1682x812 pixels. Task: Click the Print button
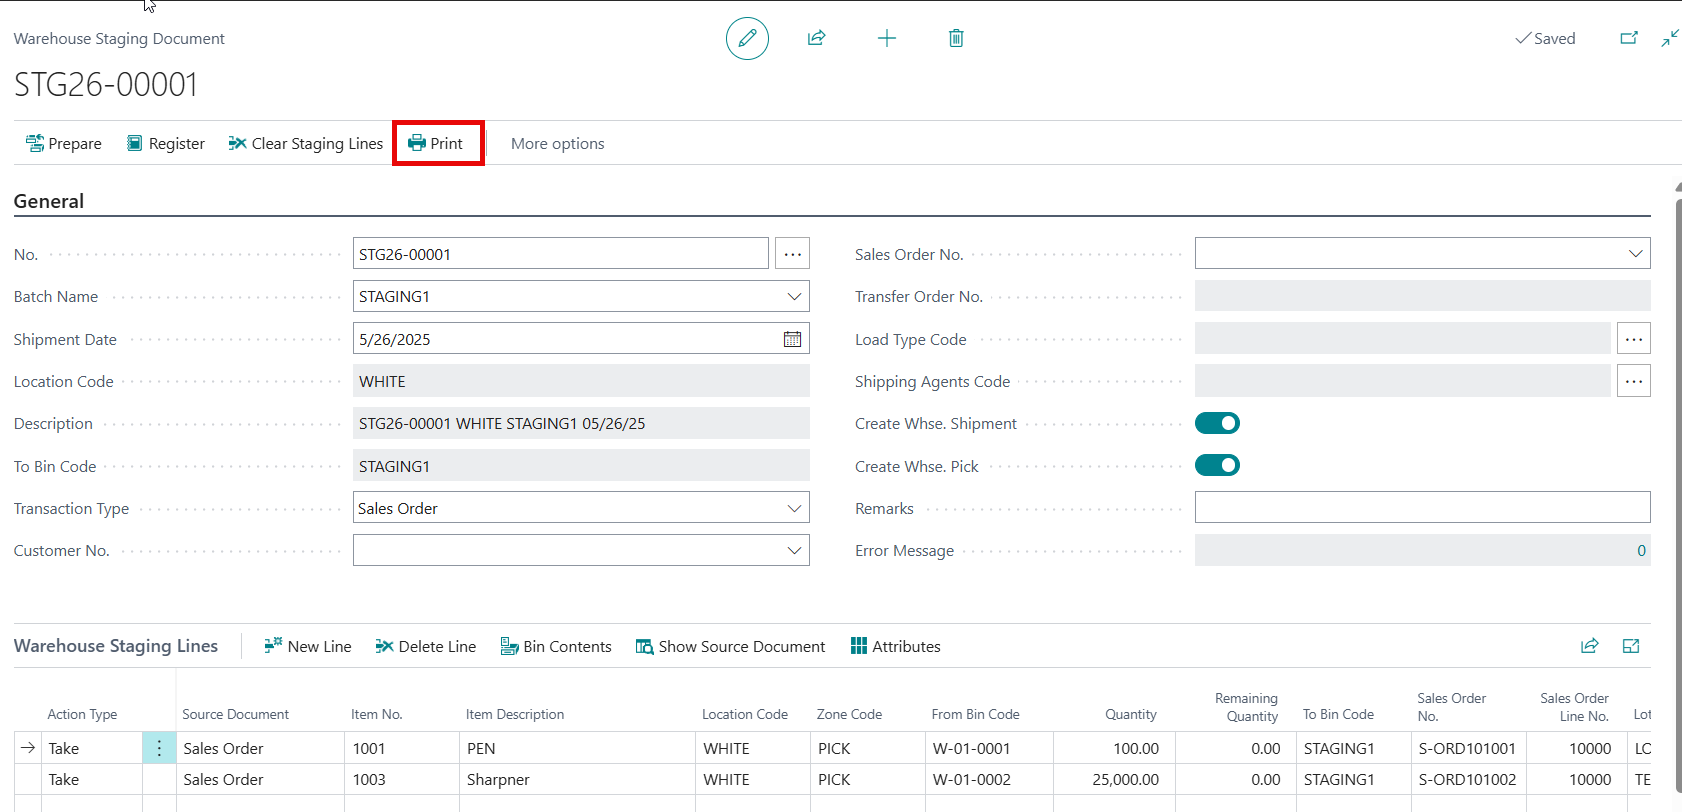436,144
